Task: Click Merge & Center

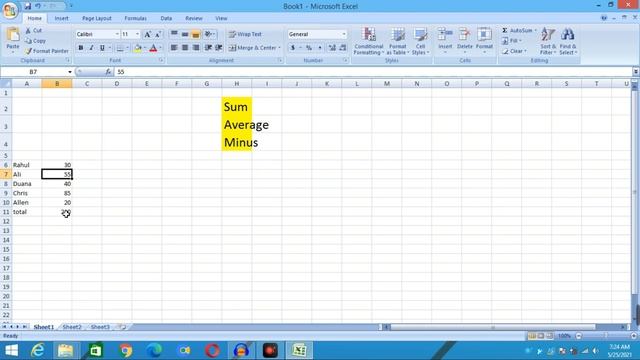Action: 252,48
